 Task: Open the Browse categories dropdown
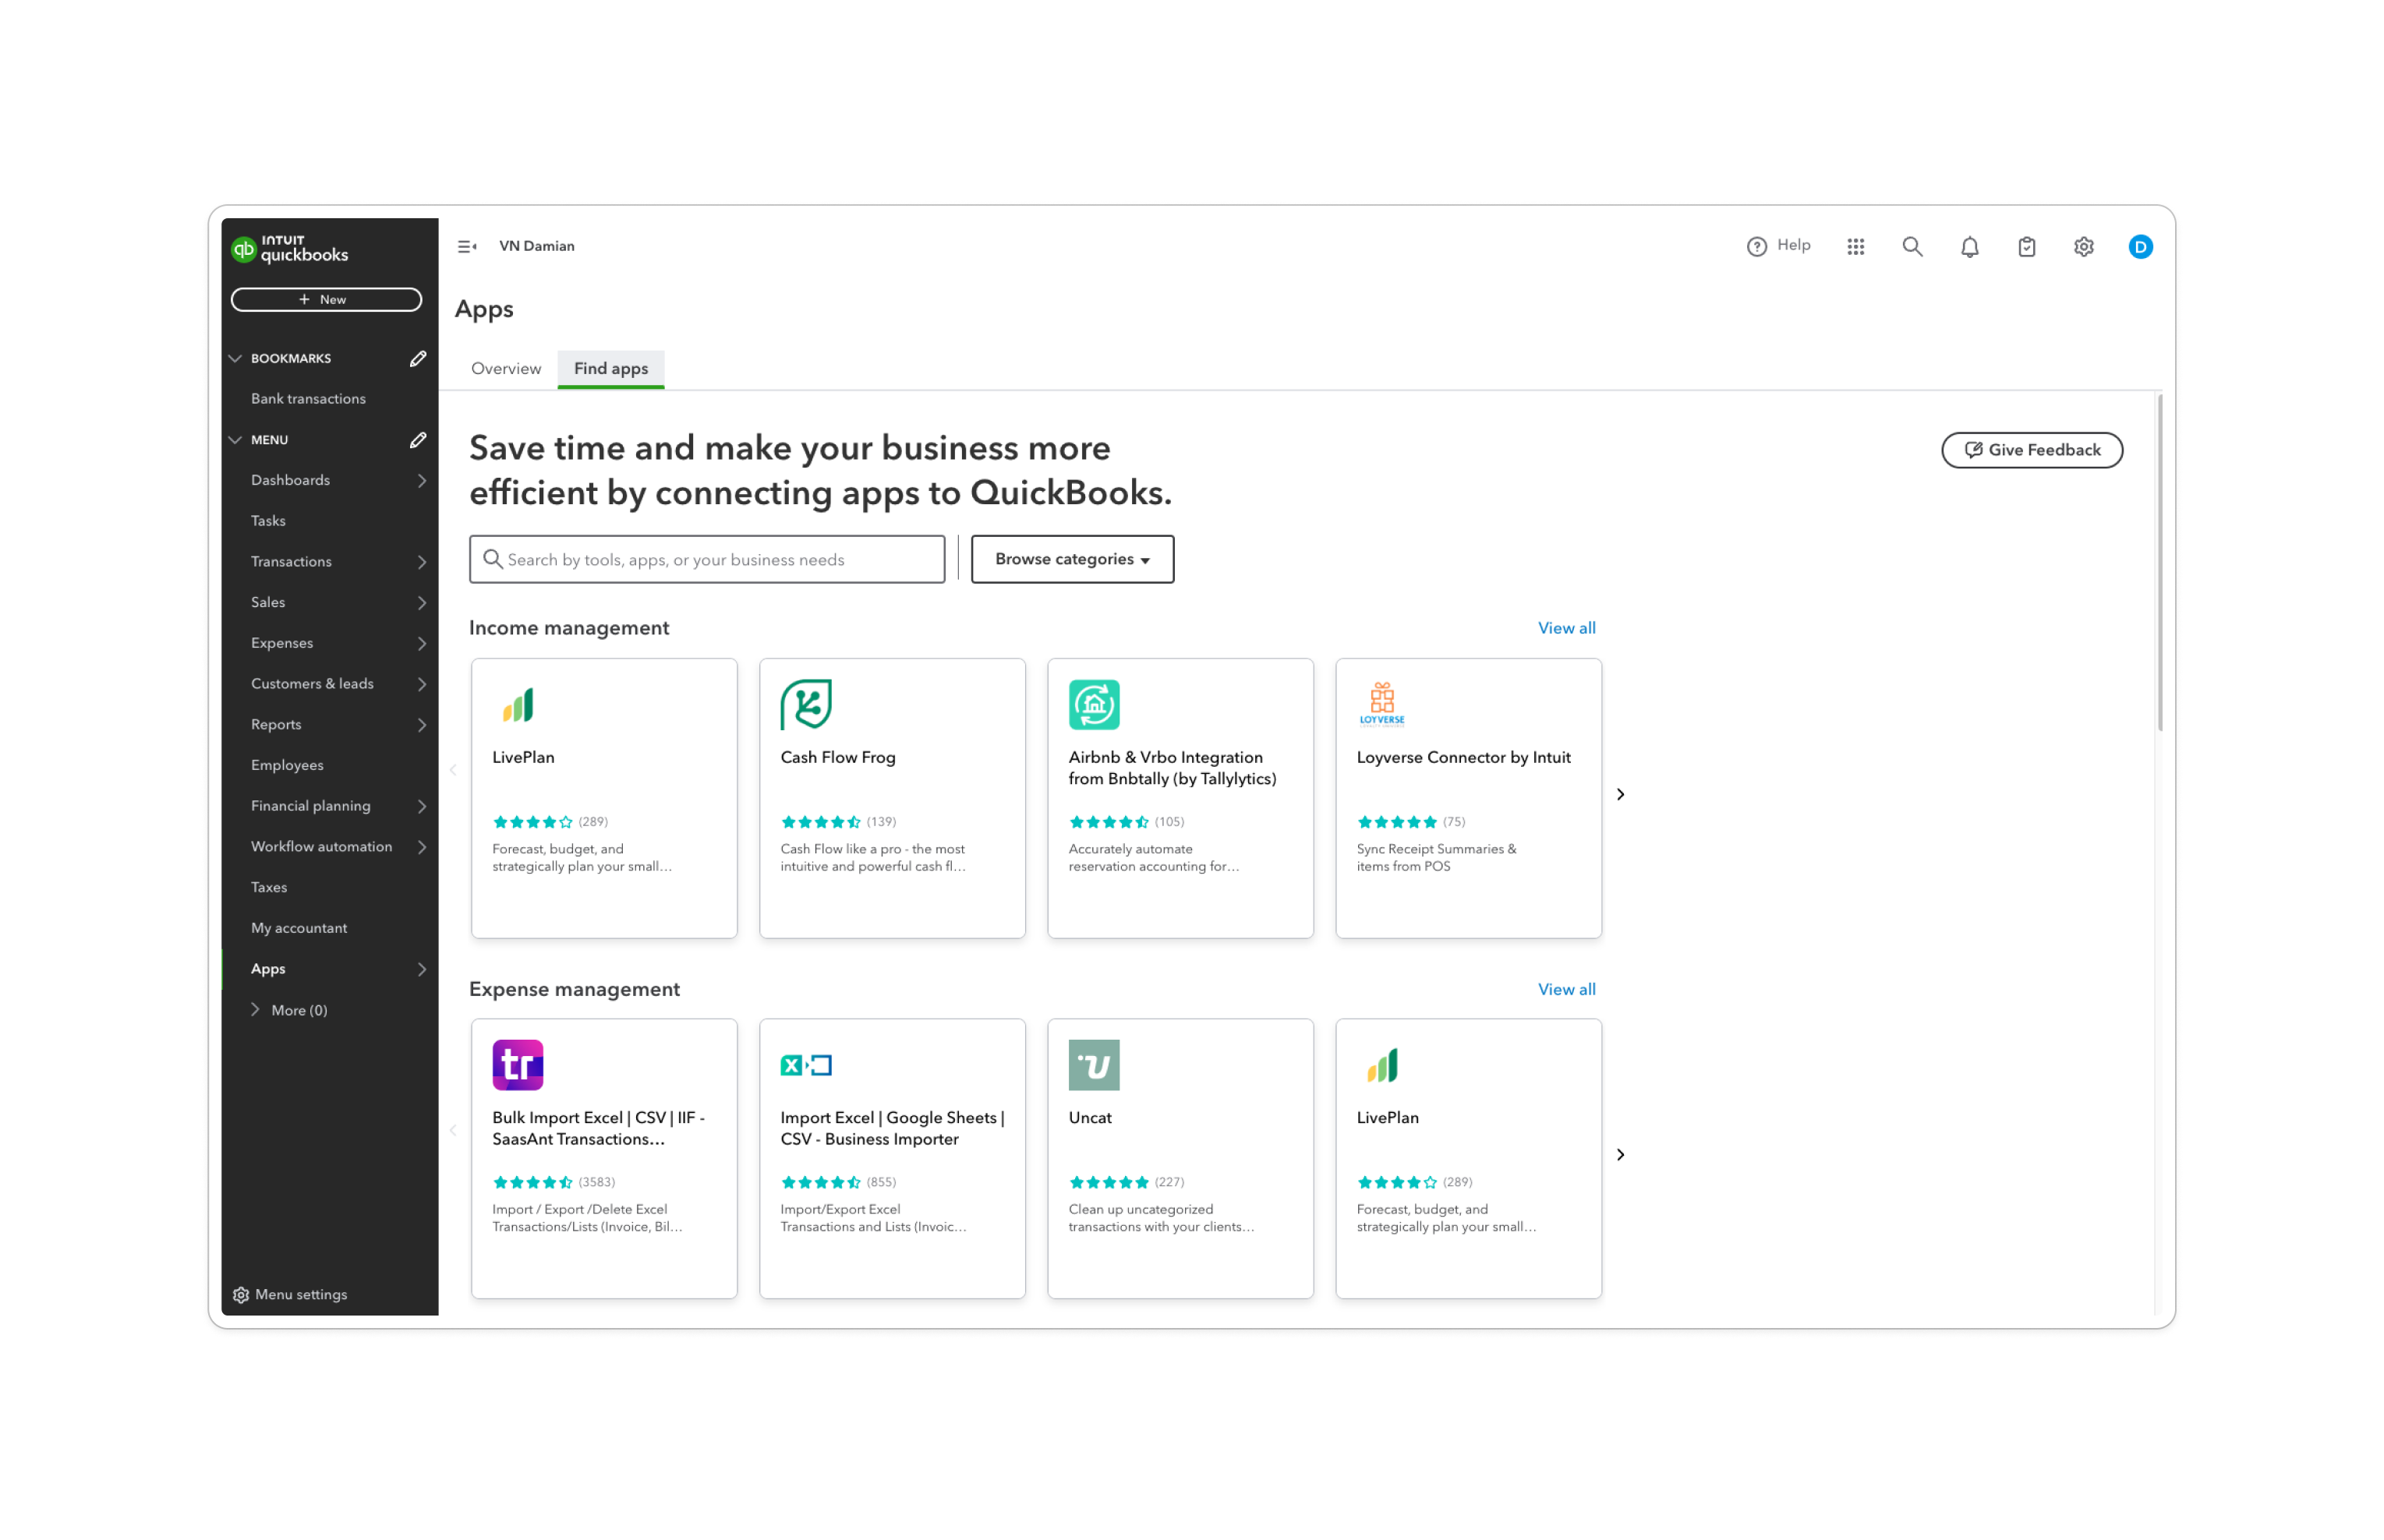tap(1072, 559)
